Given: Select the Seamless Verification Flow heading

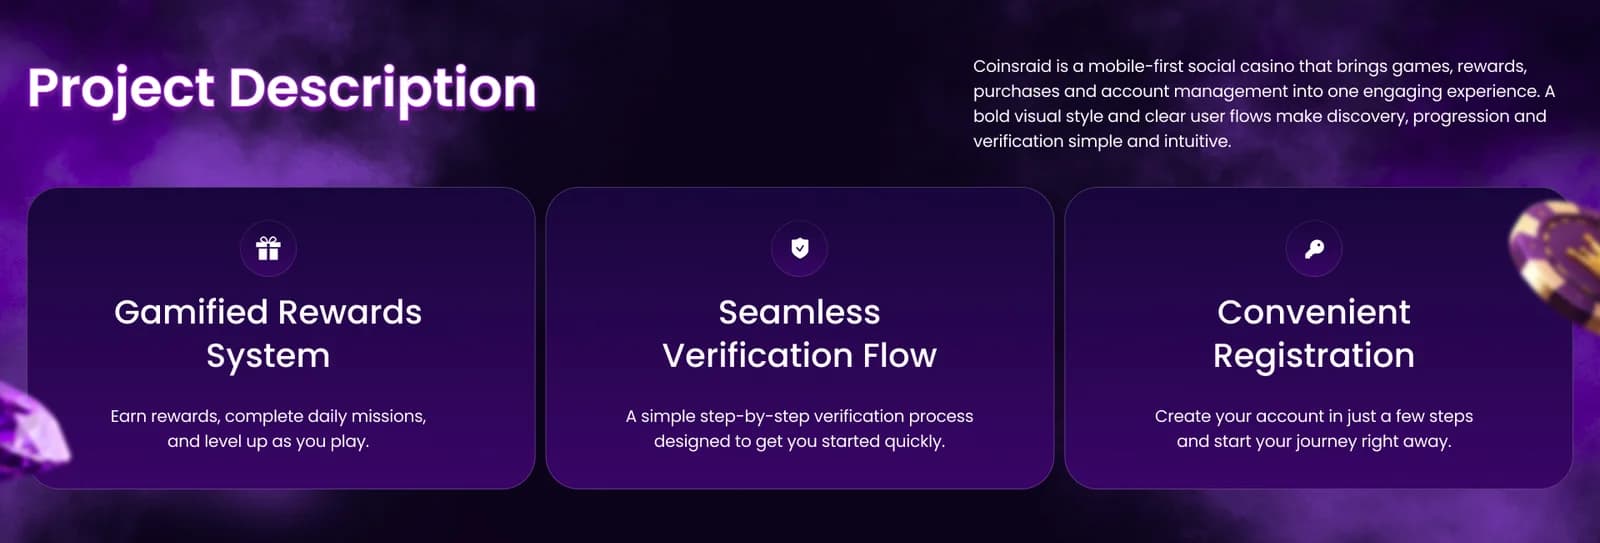Looking at the screenshot, I should [x=799, y=333].
